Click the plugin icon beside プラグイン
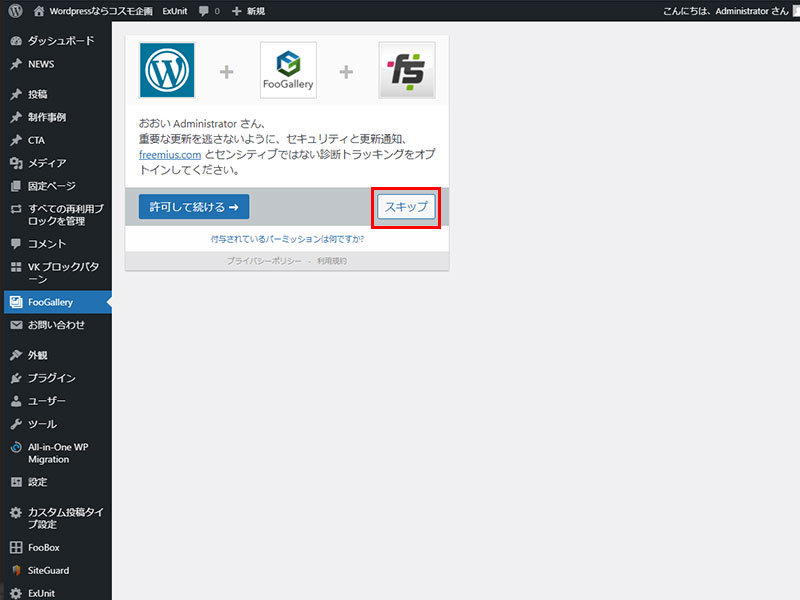The width and height of the screenshot is (800, 600). coord(16,378)
